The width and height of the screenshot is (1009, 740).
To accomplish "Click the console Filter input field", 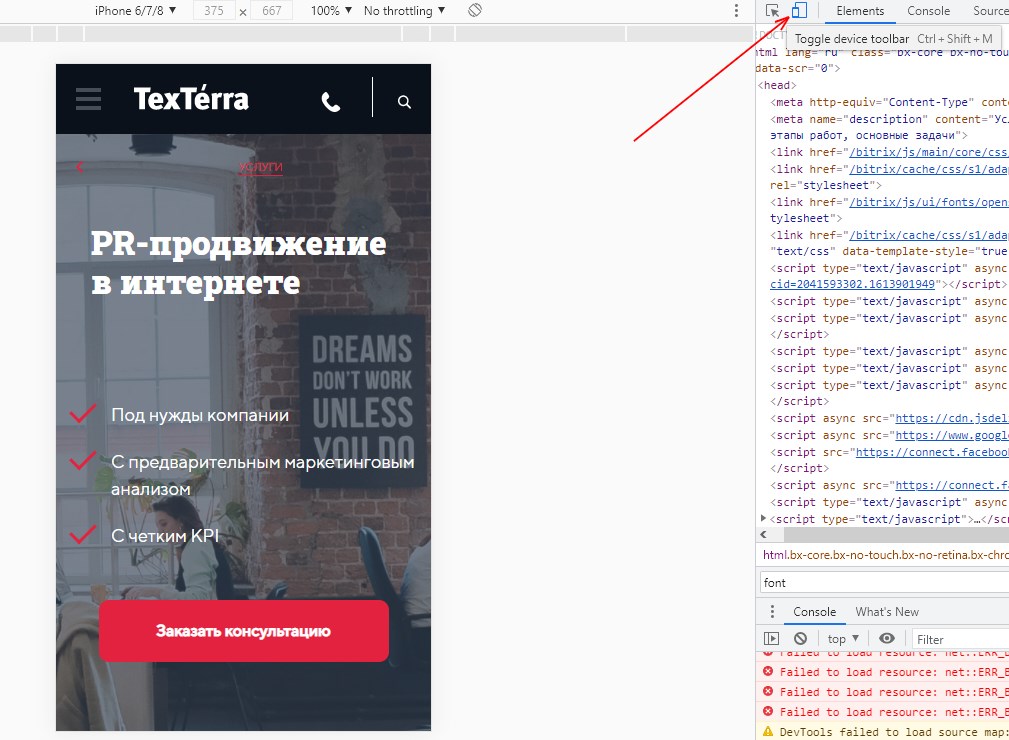I will pyautogui.click(x=960, y=639).
